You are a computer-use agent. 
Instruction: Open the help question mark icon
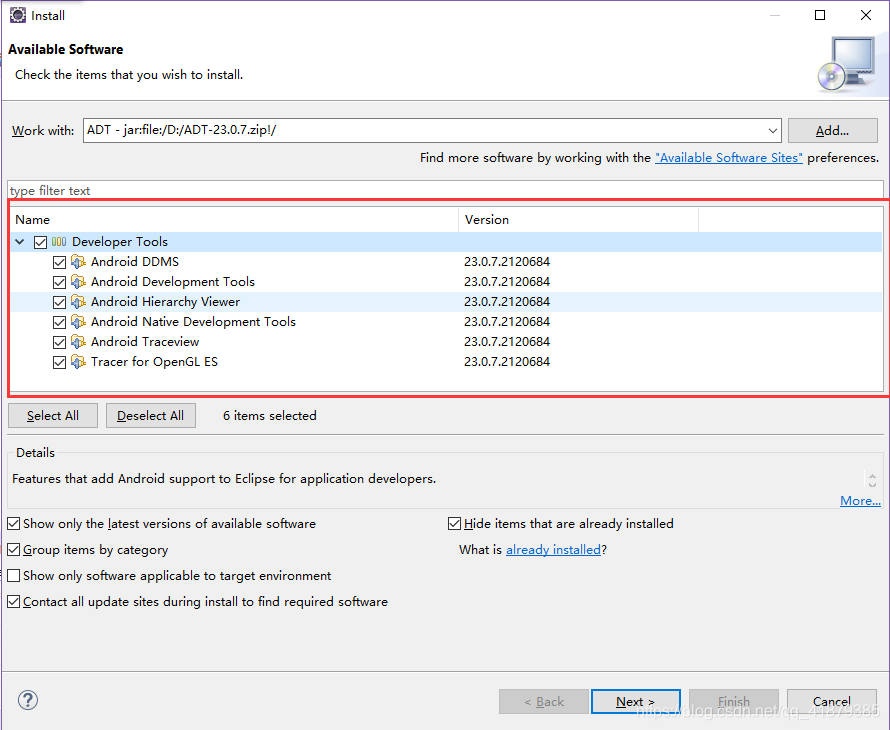coord(28,700)
